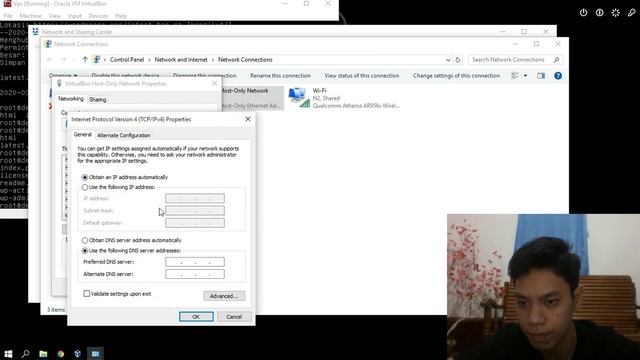Click the Preferred DNS server field
The image size is (640, 360).
pos(195,262)
